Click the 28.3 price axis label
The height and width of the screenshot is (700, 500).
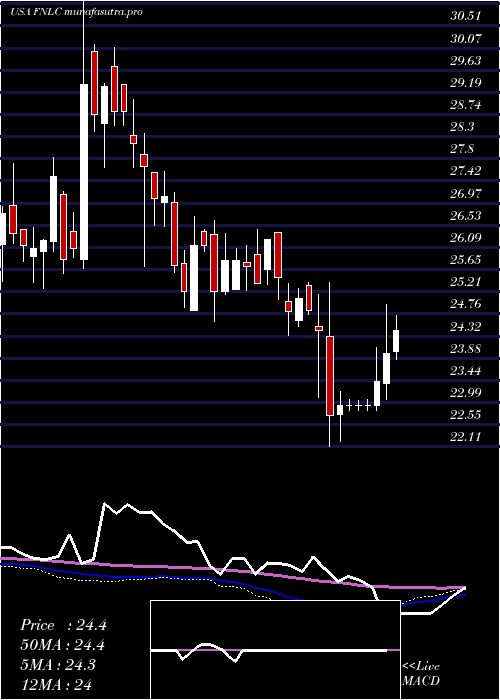[x=462, y=127]
